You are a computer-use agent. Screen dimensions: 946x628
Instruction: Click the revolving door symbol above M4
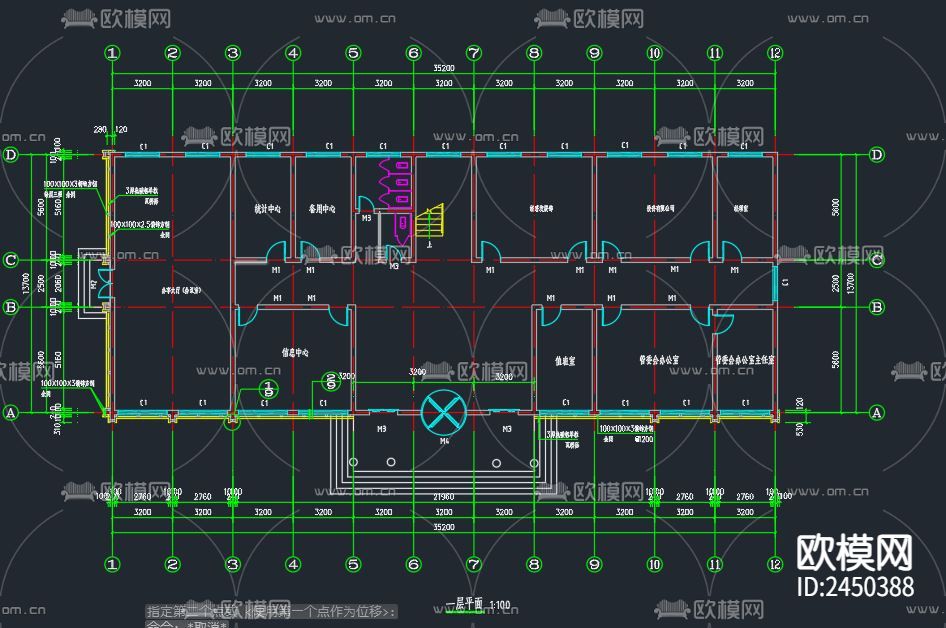point(444,412)
